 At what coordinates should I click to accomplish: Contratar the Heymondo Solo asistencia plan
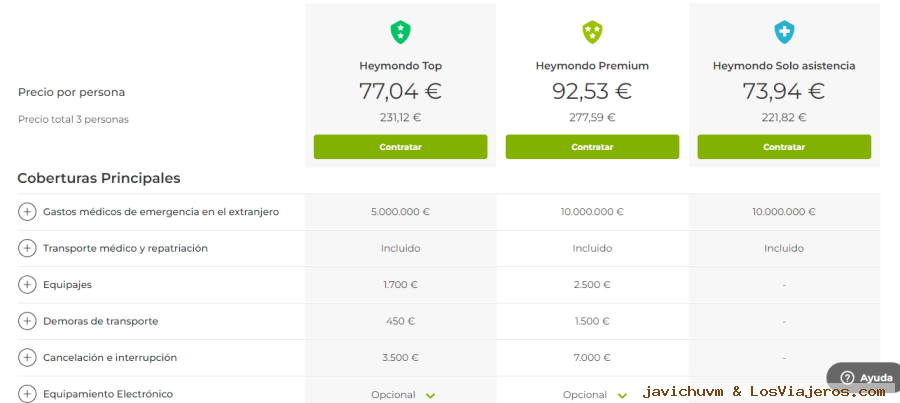click(x=784, y=147)
